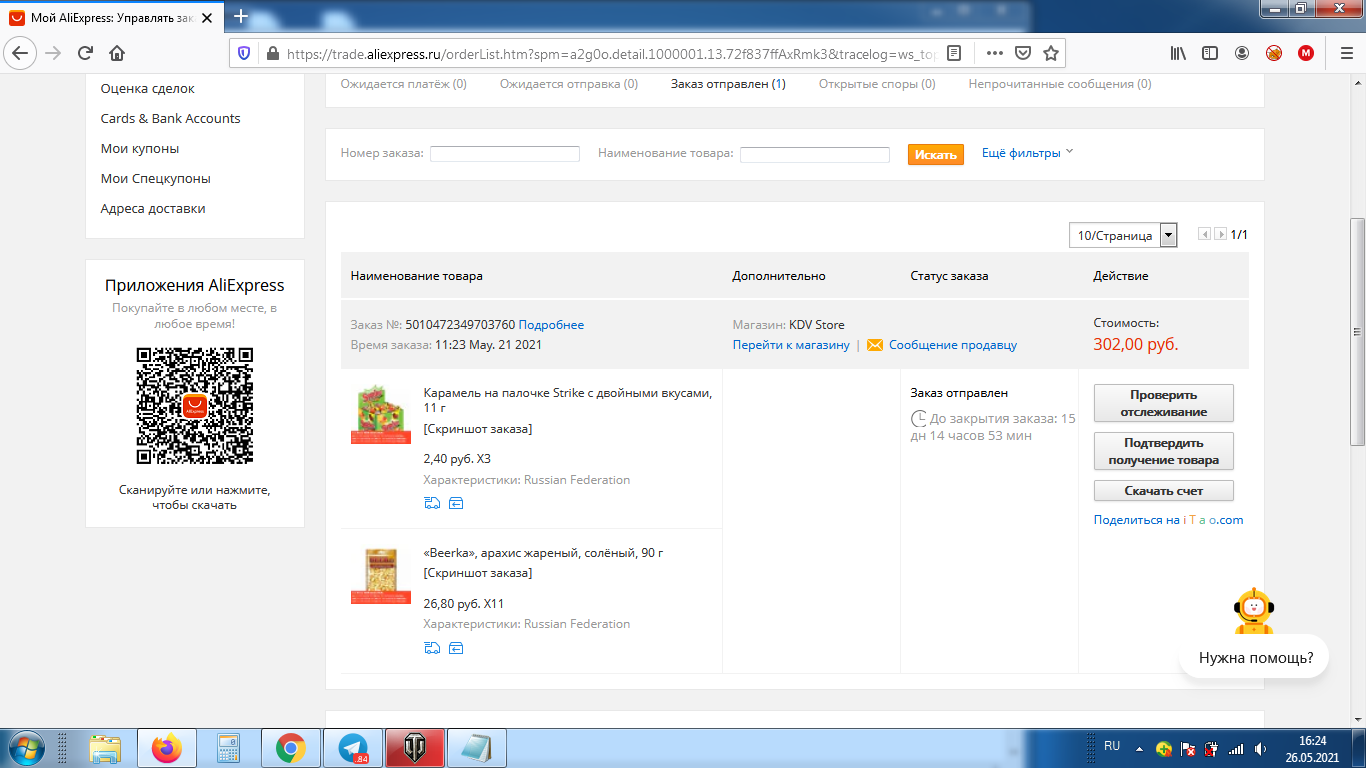The width and height of the screenshot is (1366, 768).
Task: Open the Windows Start button
Action: pos(26,747)
